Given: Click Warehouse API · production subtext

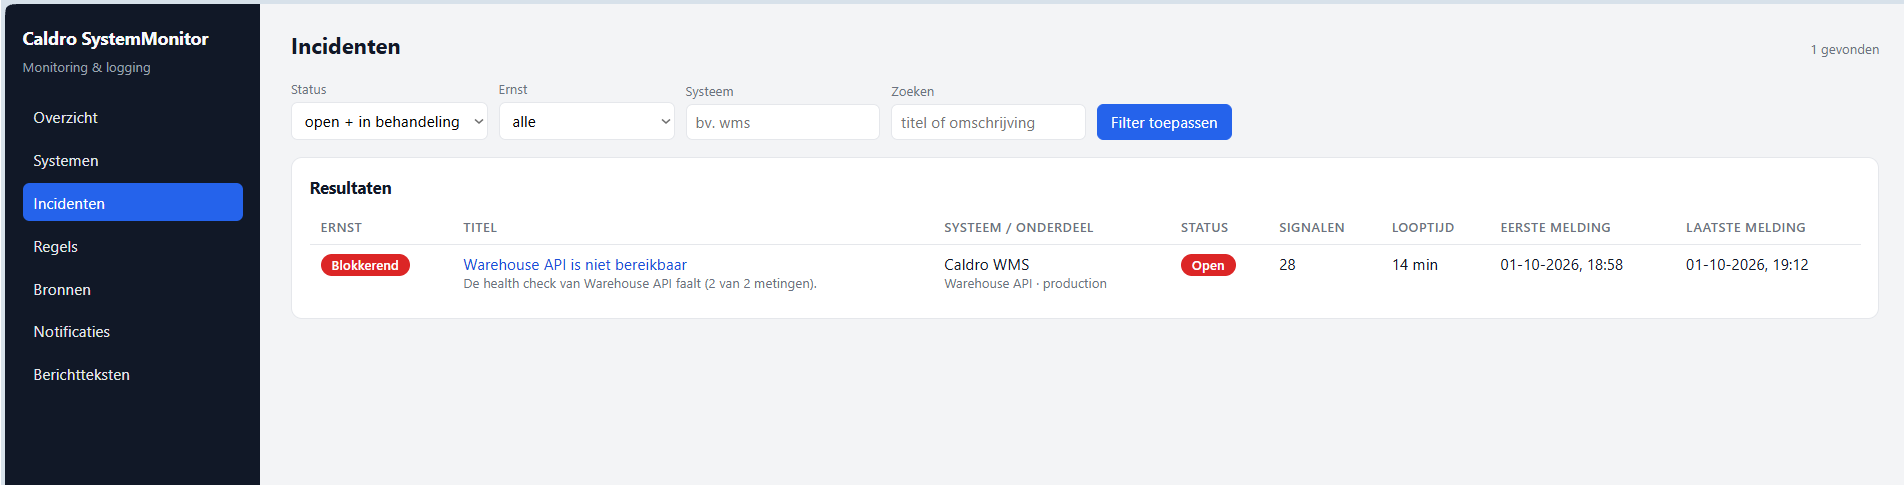Looking at the screenshot, I should pyautogui.click(x=1025, y=284).
